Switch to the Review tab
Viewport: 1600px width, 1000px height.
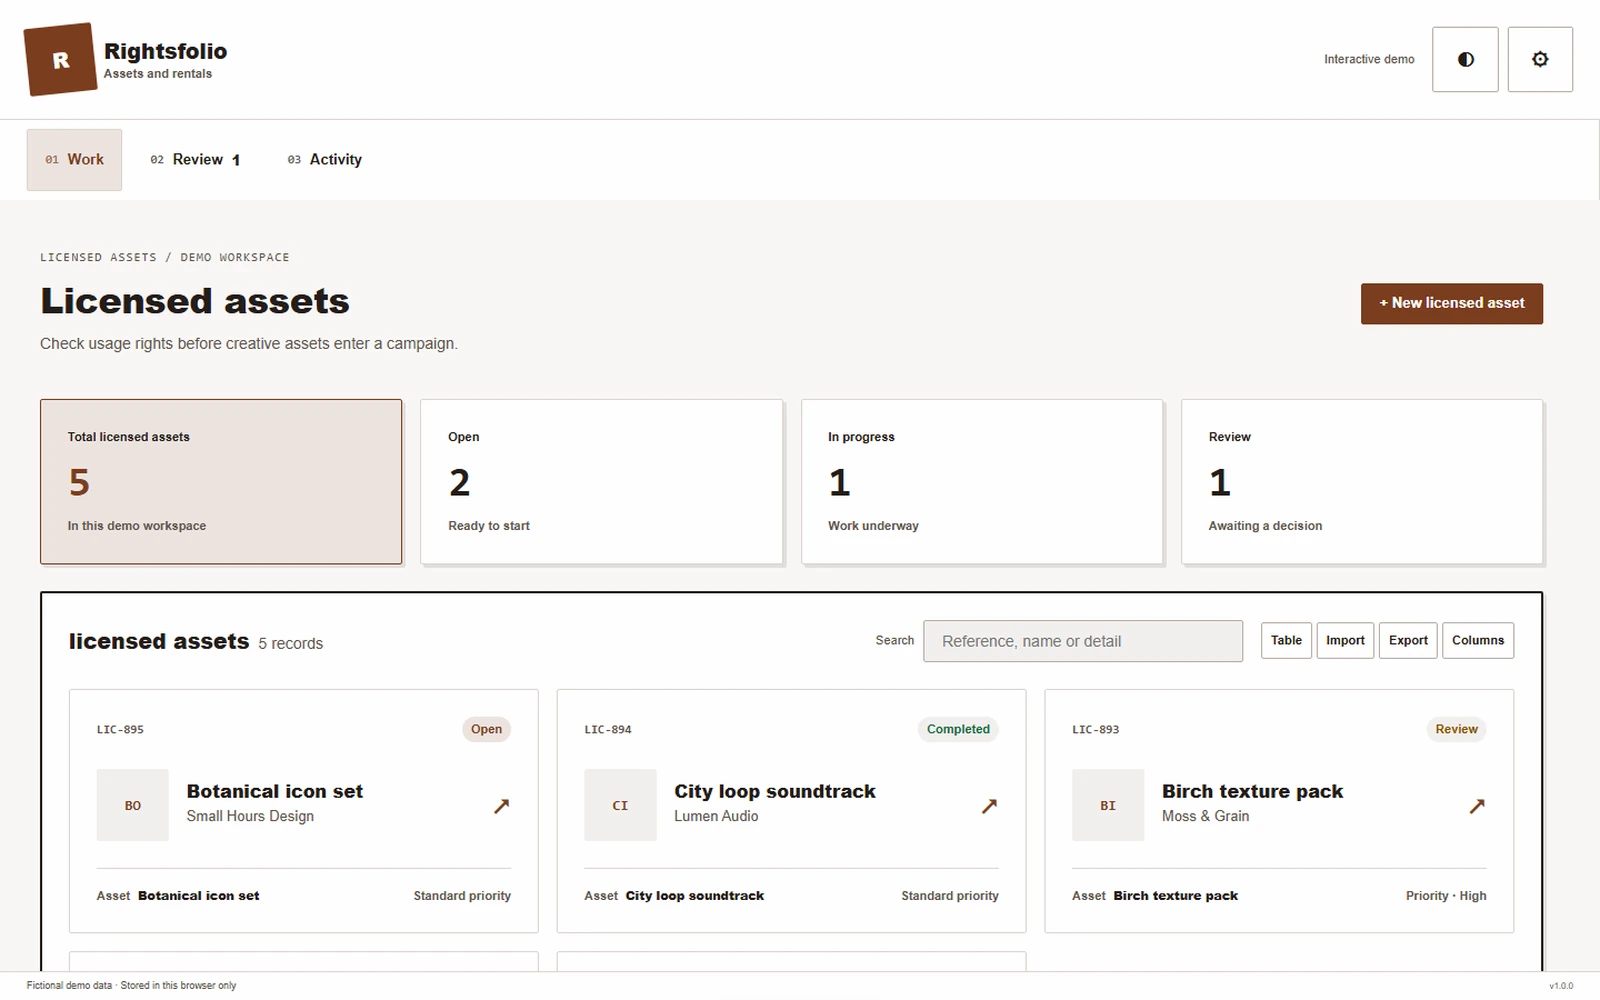195,160
